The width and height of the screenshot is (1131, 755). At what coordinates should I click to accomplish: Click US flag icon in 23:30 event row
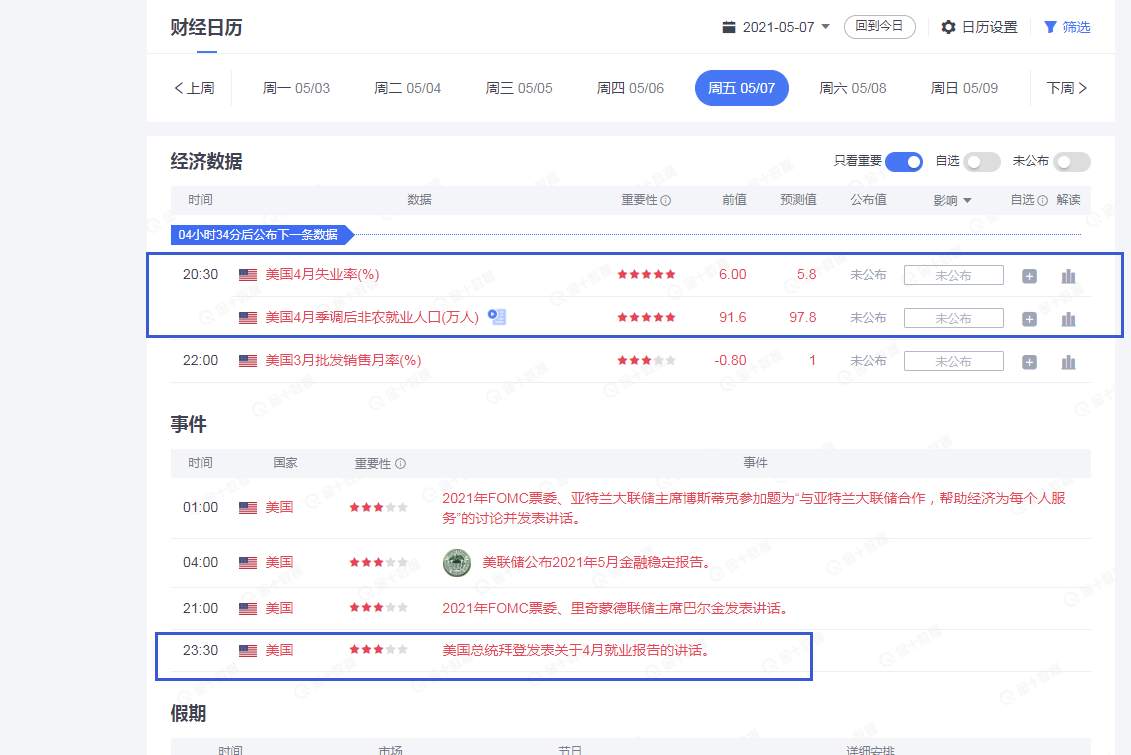pyautogui.click(x=247, y=650)
